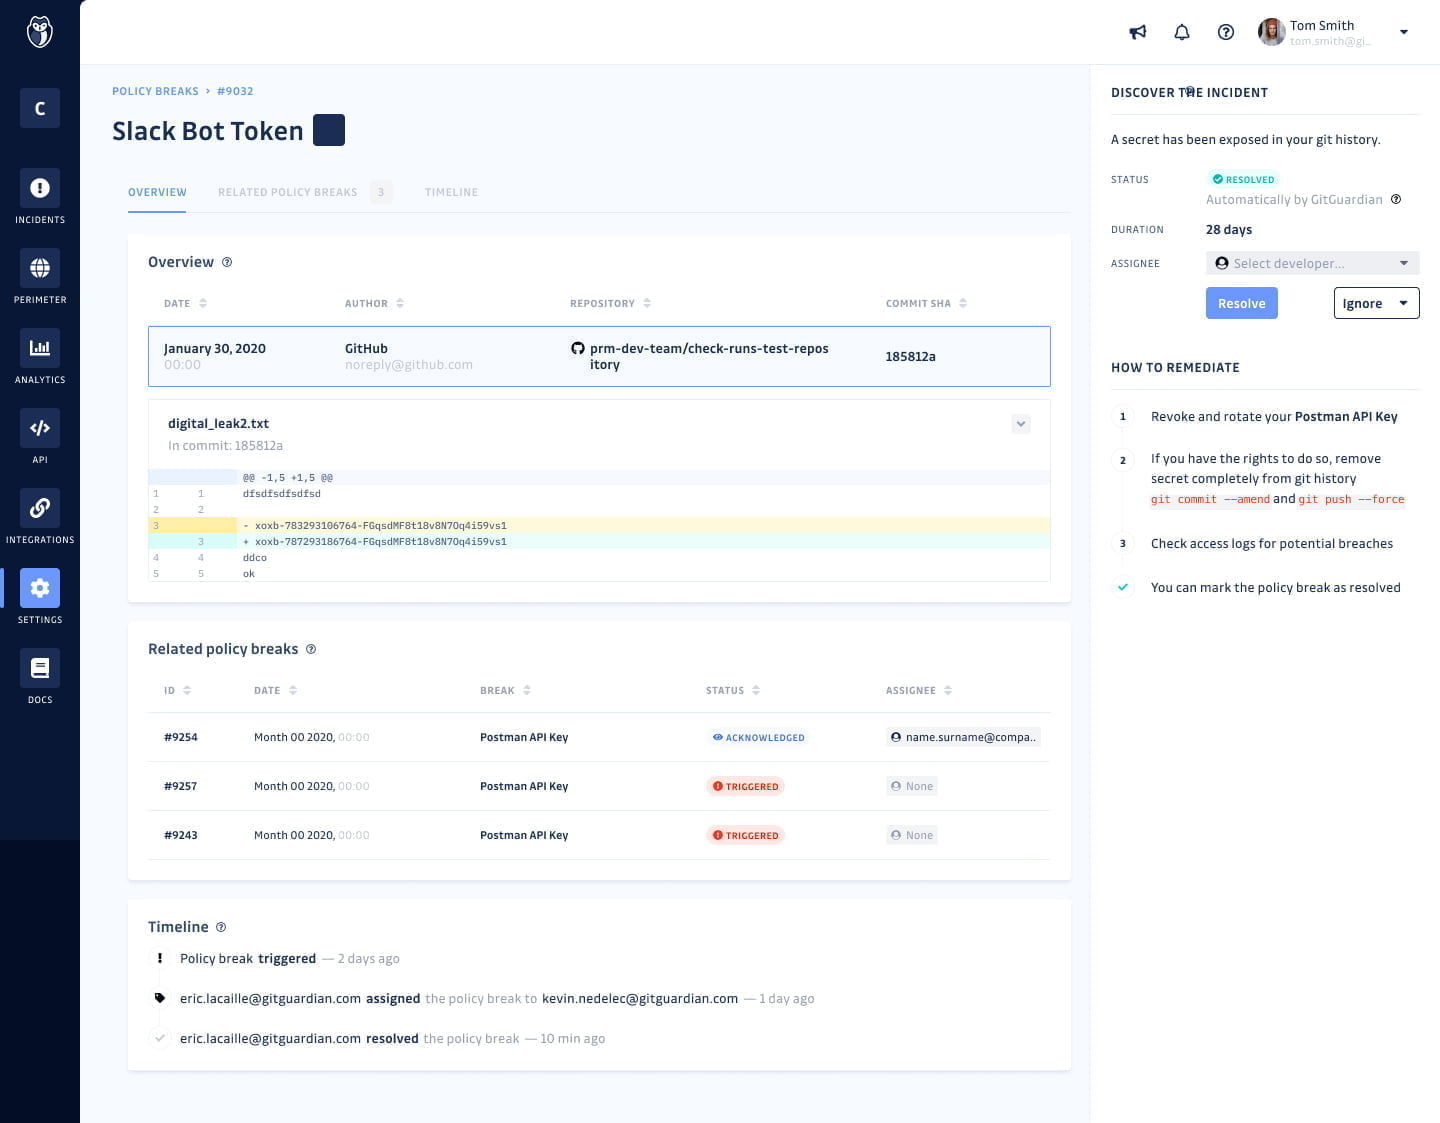The height and width of the screenshot is (1123, 1440).
Task: Click the Overview help icon
Action: pyautogui.click(x=227, y=262)
